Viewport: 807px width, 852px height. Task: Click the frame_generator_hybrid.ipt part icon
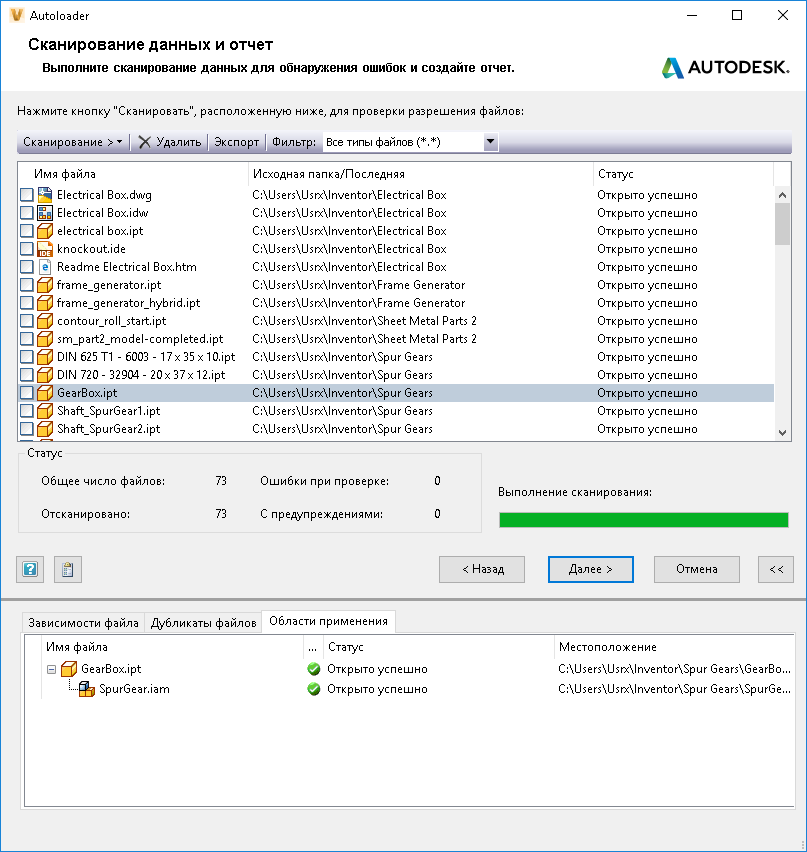(x=45, y=302)
